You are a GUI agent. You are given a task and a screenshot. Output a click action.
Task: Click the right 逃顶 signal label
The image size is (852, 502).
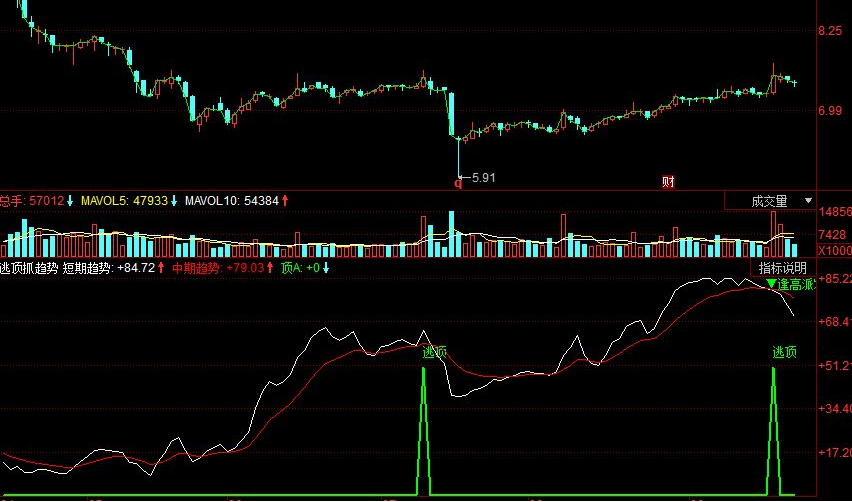pos(784,352)
